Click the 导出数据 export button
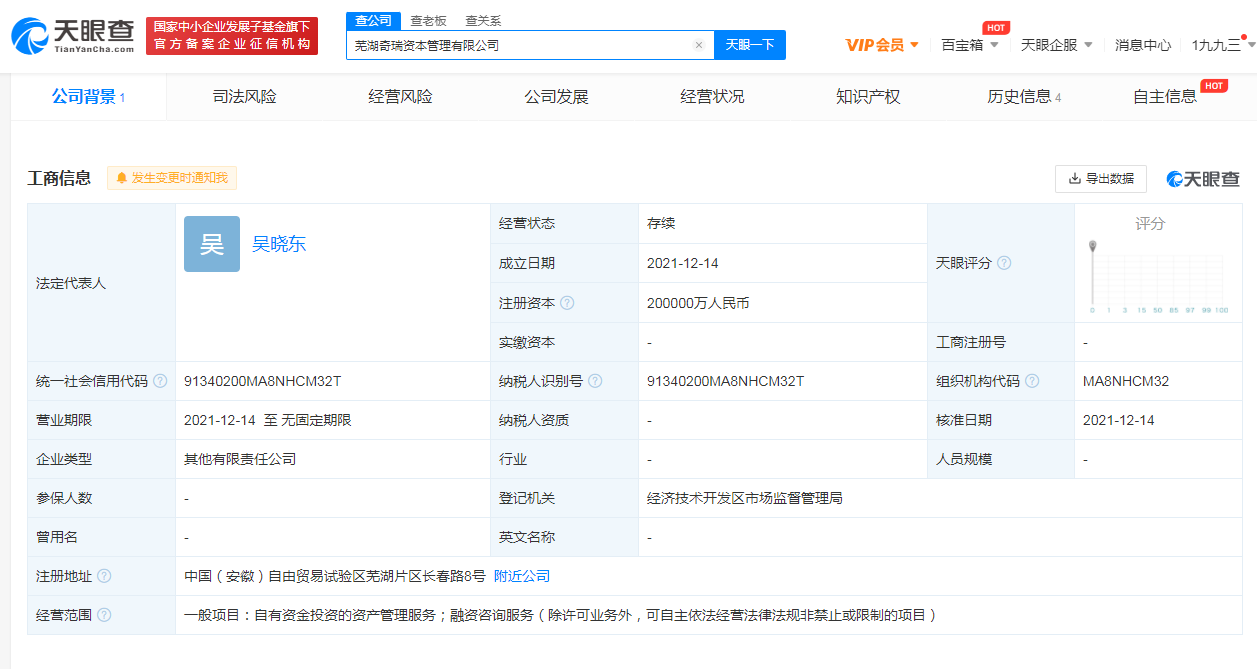 click(1100, 178)
